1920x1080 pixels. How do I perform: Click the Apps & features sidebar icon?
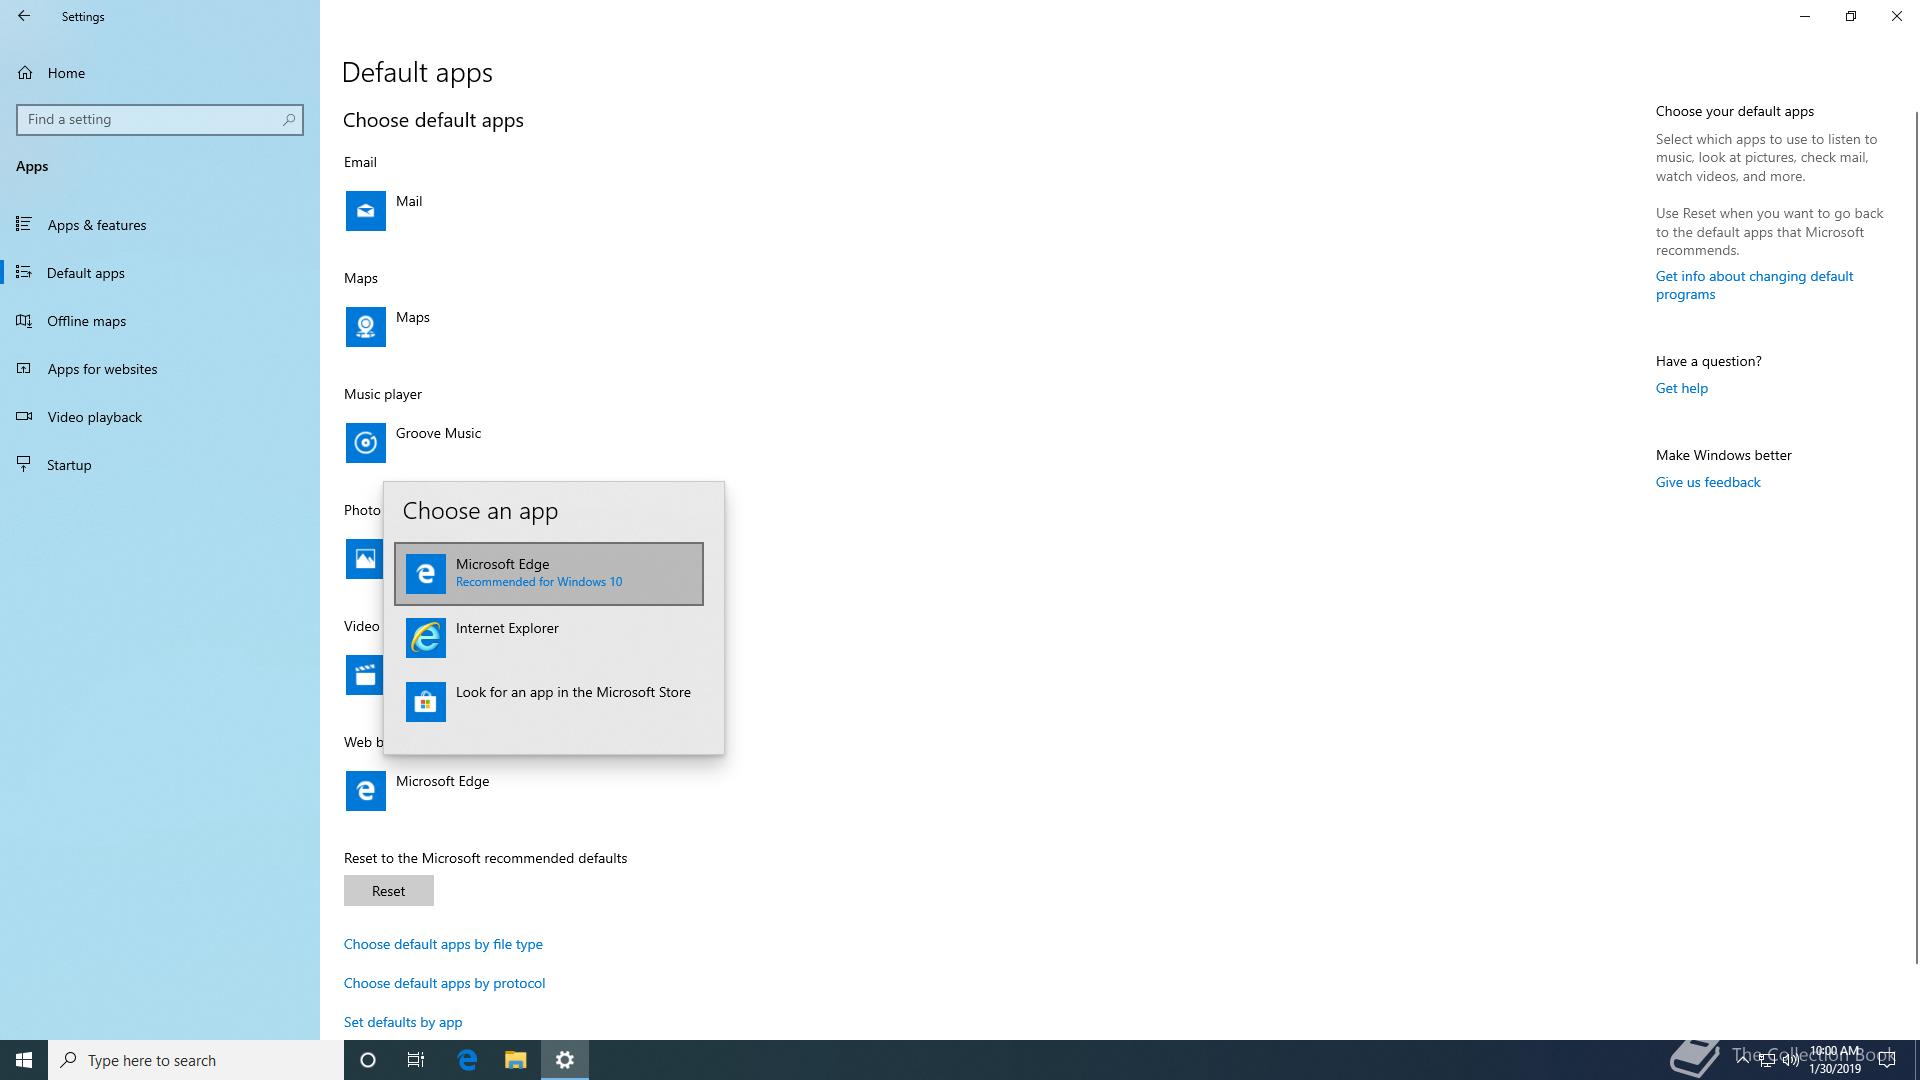point(24,224)
